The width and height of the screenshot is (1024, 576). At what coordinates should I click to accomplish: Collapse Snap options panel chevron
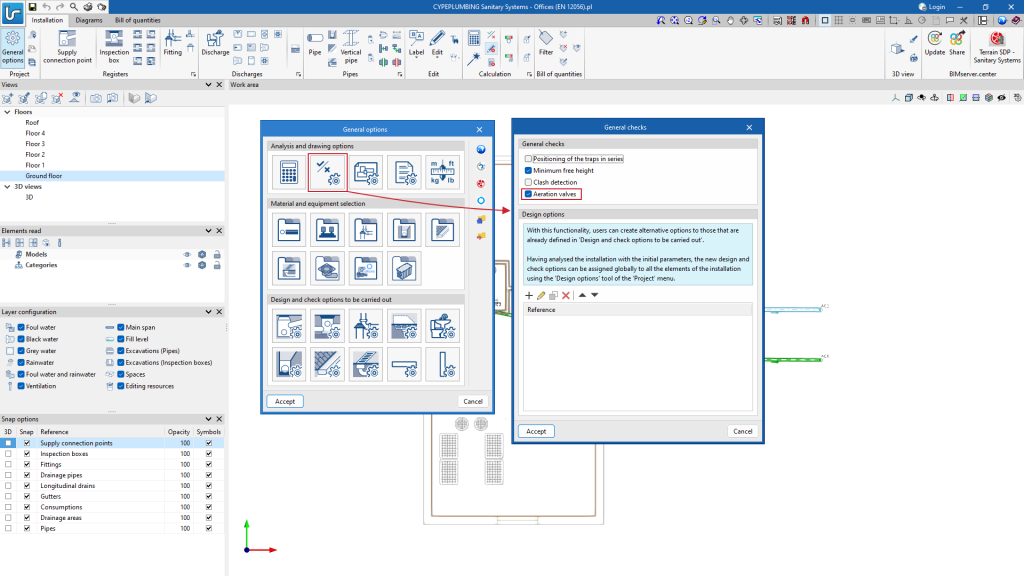(x=208, y=419)
